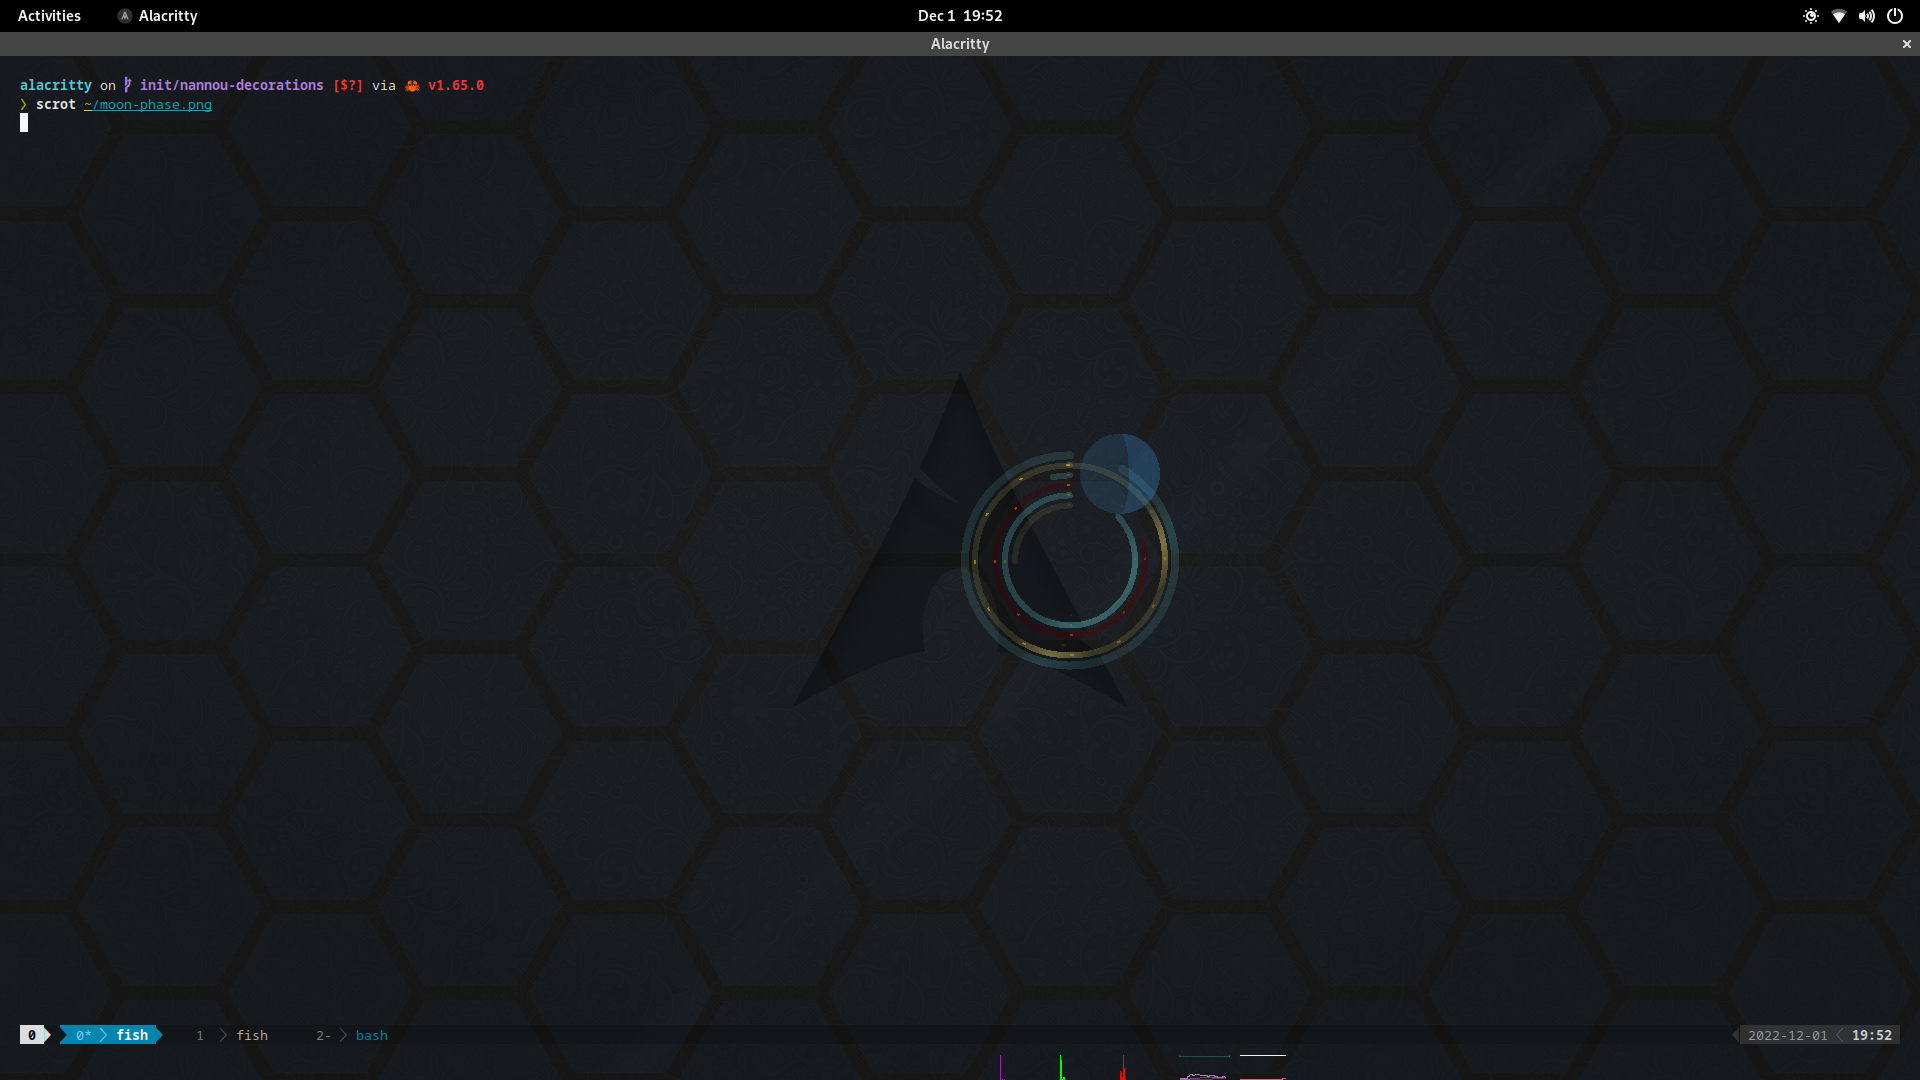Open the Activities overview

49,16
